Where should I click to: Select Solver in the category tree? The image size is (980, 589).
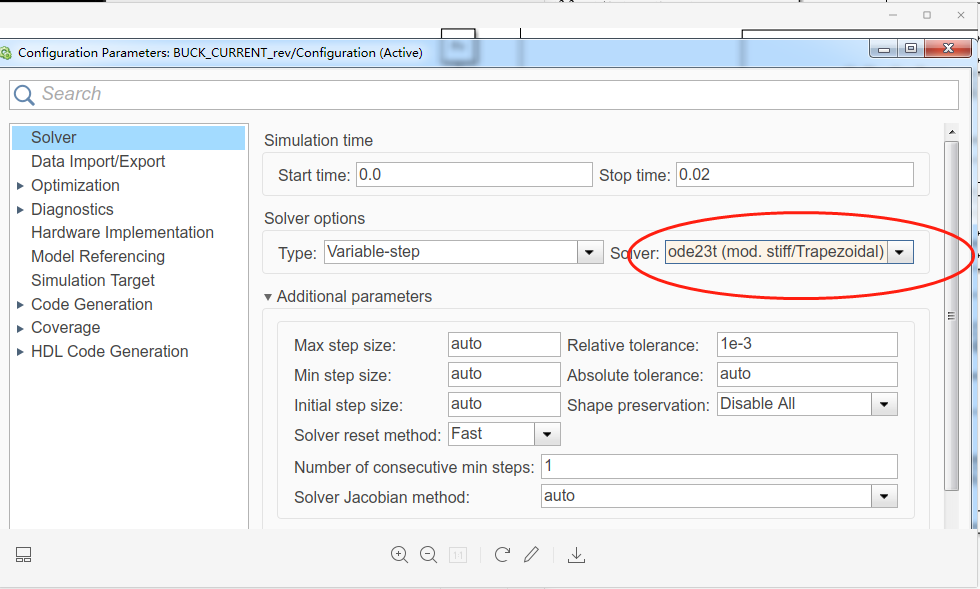(128, 138)
